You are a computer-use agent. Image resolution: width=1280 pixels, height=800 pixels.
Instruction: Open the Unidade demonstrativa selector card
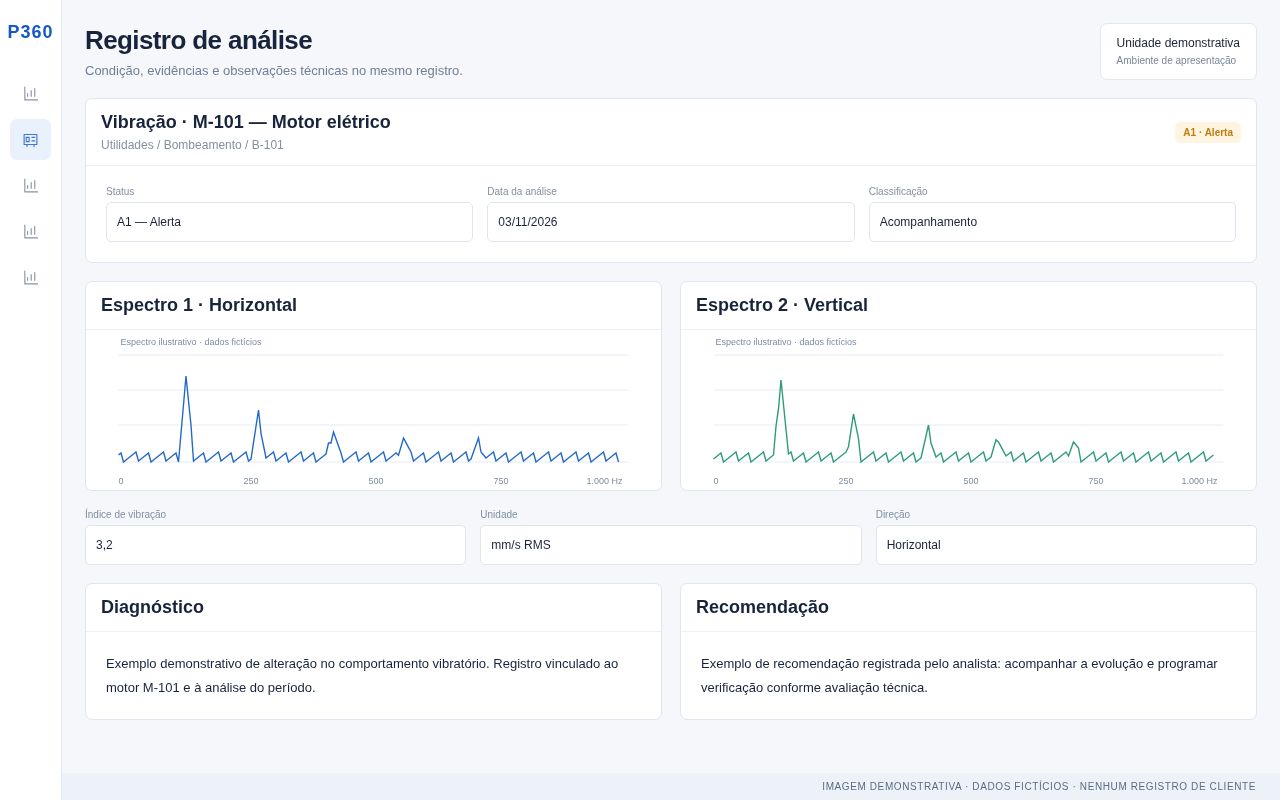[x=1178, y=51]
